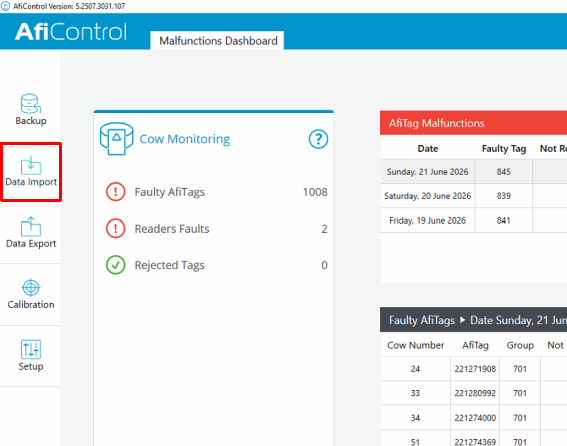The height and width of the screenshot is (446, 567).
Task: Click group 701 in cow 24 row
Action: pos(520,369)
